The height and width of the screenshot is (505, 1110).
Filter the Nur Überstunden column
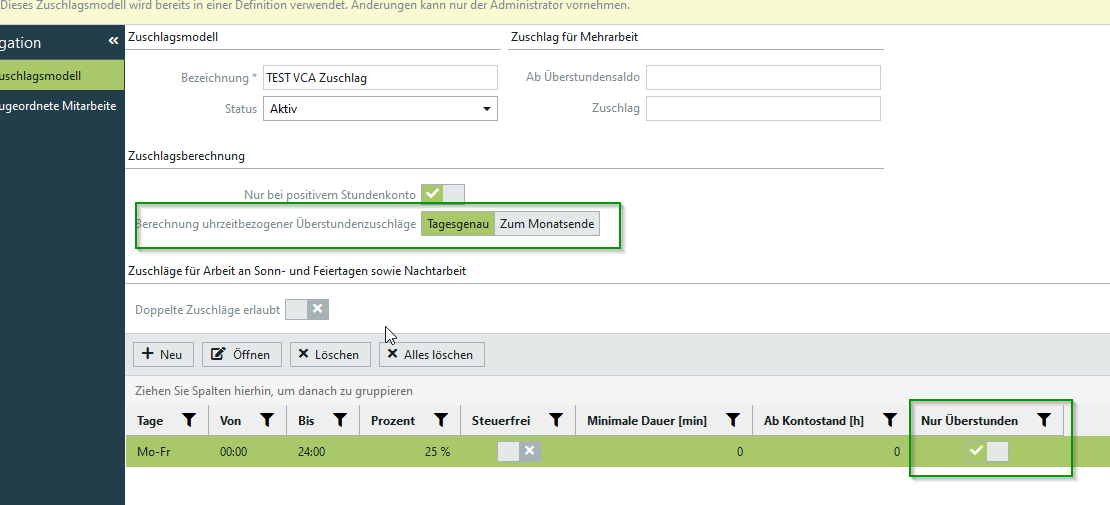pos(1044,421)
